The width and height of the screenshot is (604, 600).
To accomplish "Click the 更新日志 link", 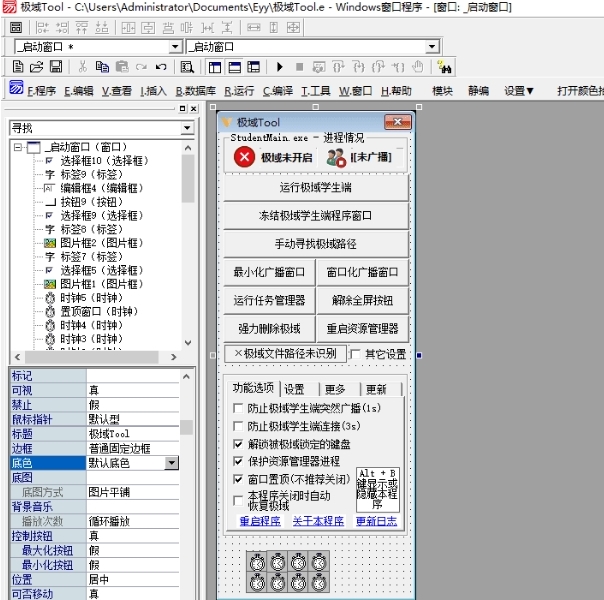I will tap(376, 521).
